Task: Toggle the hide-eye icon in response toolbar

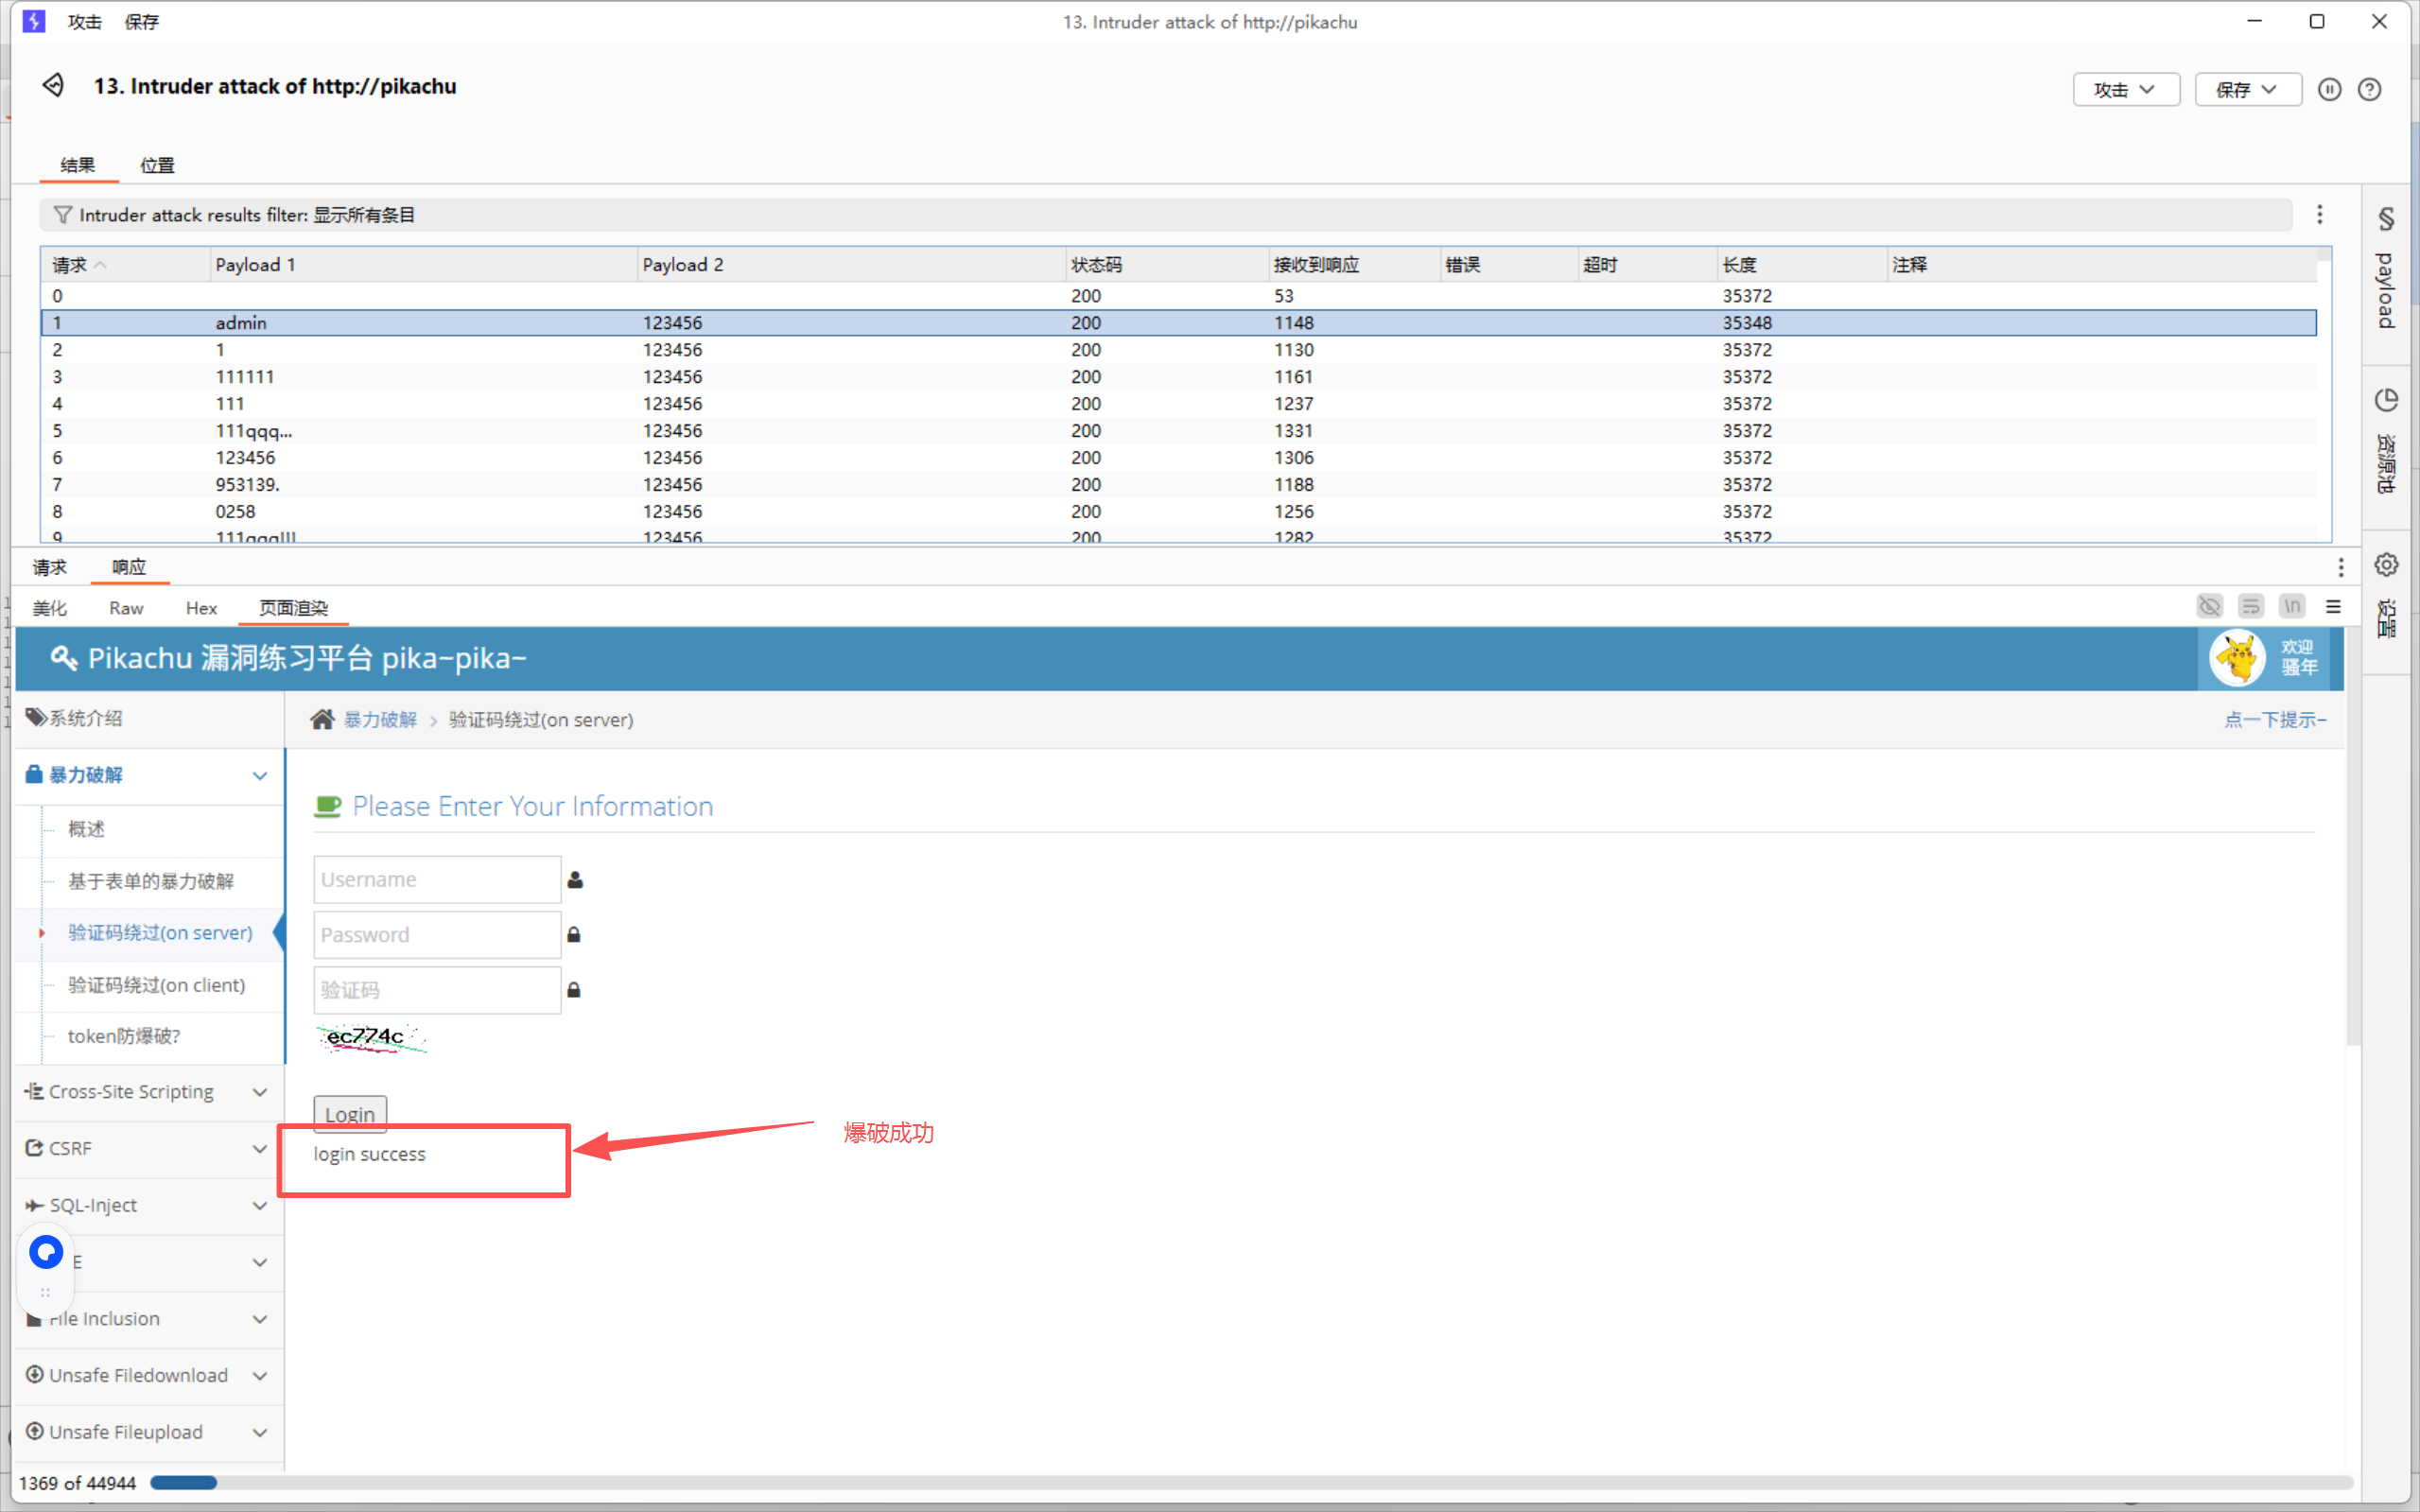Action: click(x=2209, y=607)
